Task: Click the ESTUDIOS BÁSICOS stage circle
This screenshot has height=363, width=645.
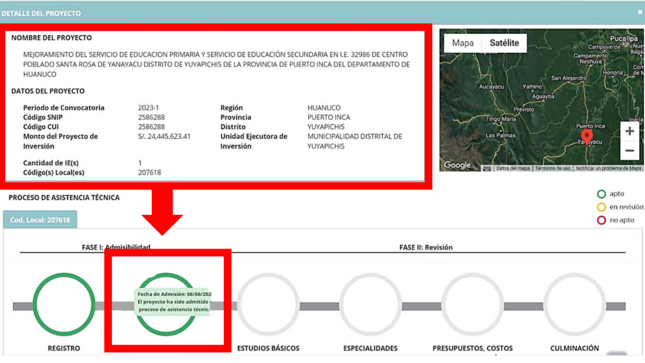Action: pos(268,304)
